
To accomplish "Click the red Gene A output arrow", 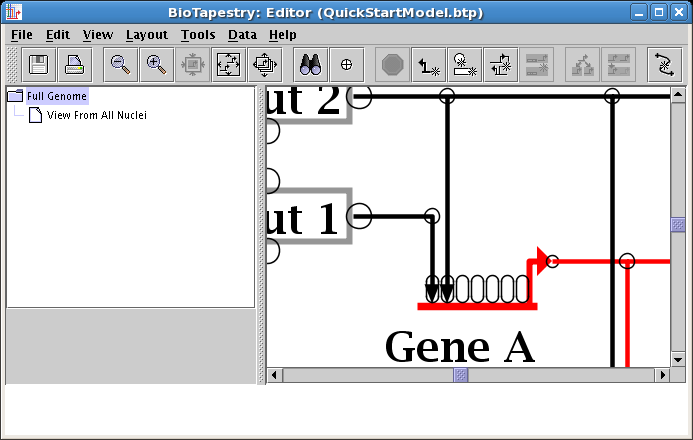I will [x=541, y=261].
